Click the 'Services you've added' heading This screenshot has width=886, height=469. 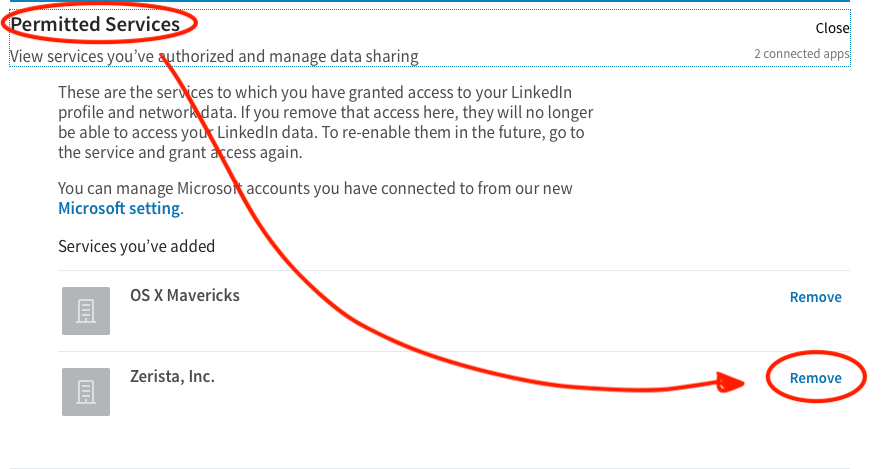tap(136, 246)
